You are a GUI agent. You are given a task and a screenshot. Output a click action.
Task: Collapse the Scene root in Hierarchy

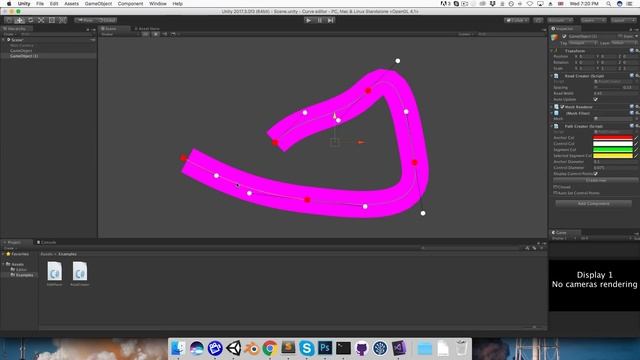4,40
